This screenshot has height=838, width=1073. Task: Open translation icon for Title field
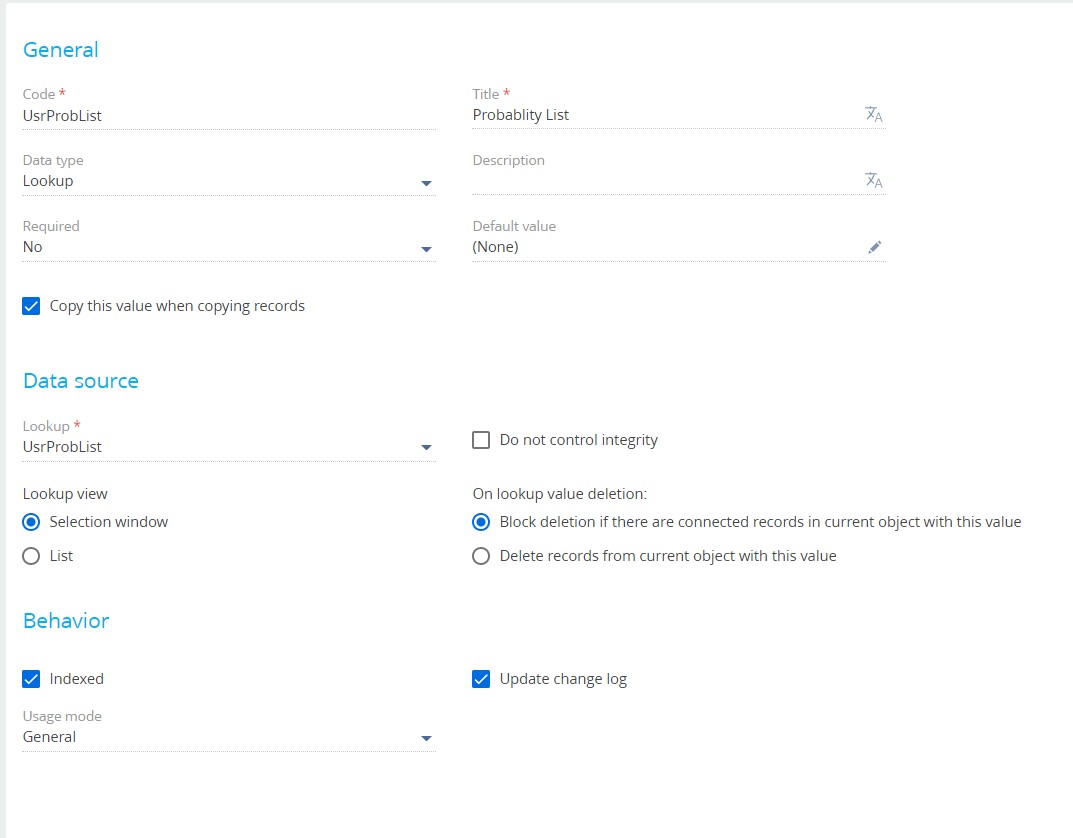click(x=873, y=114)
